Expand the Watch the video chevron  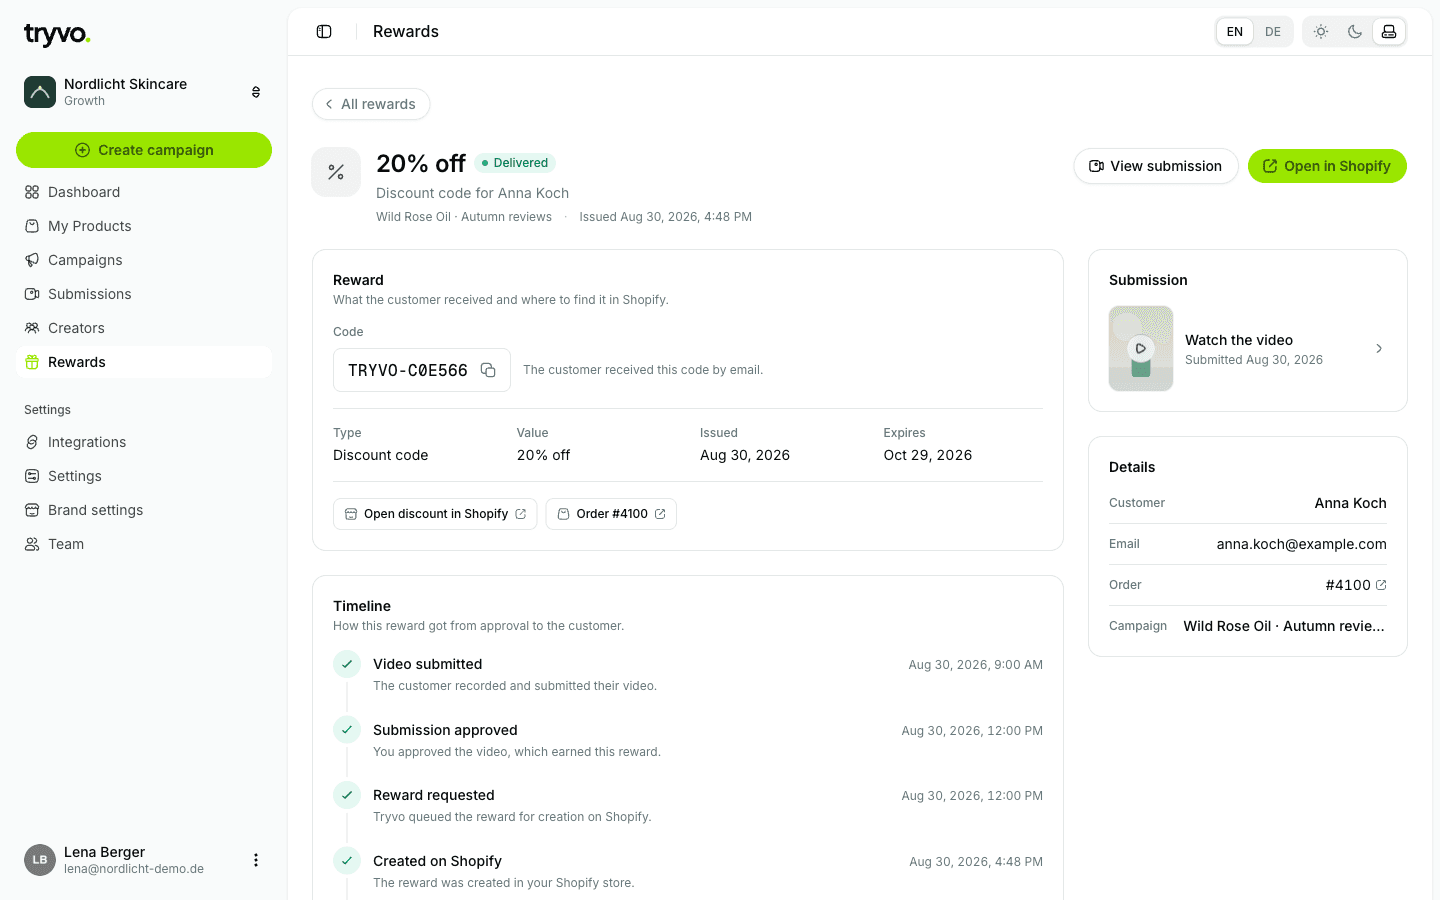click(1379, 349)
